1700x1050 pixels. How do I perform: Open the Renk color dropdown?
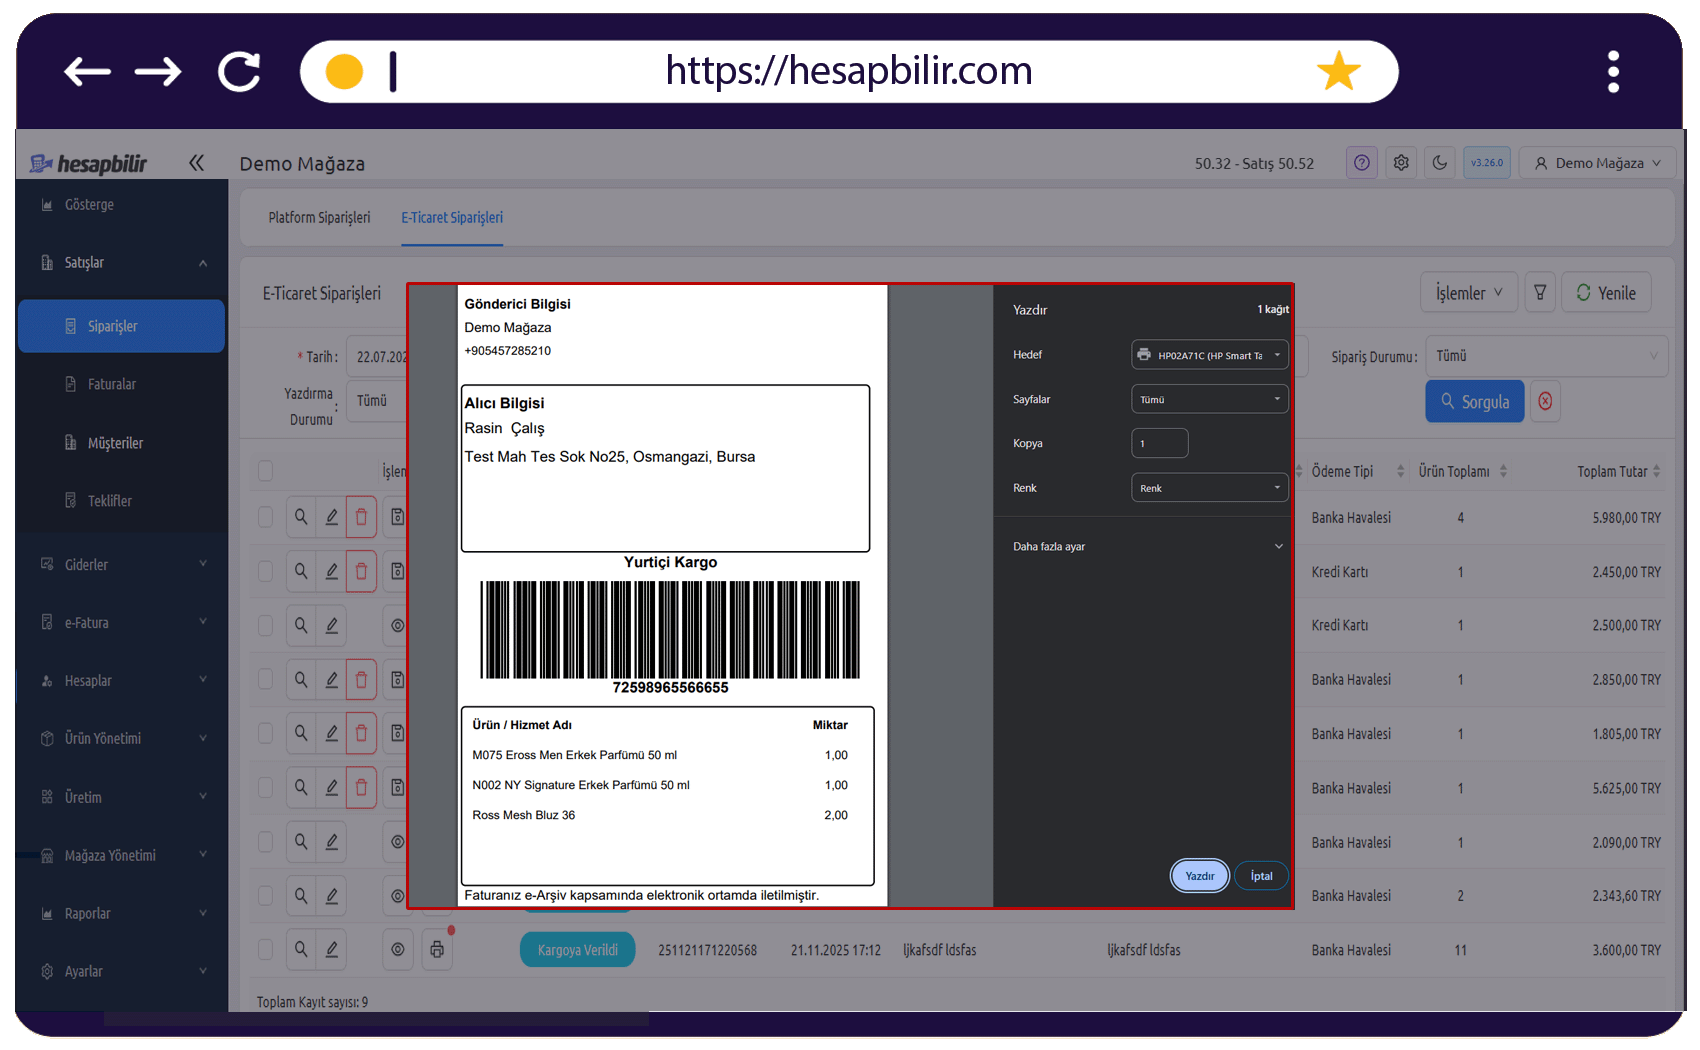coord(1209,488)
